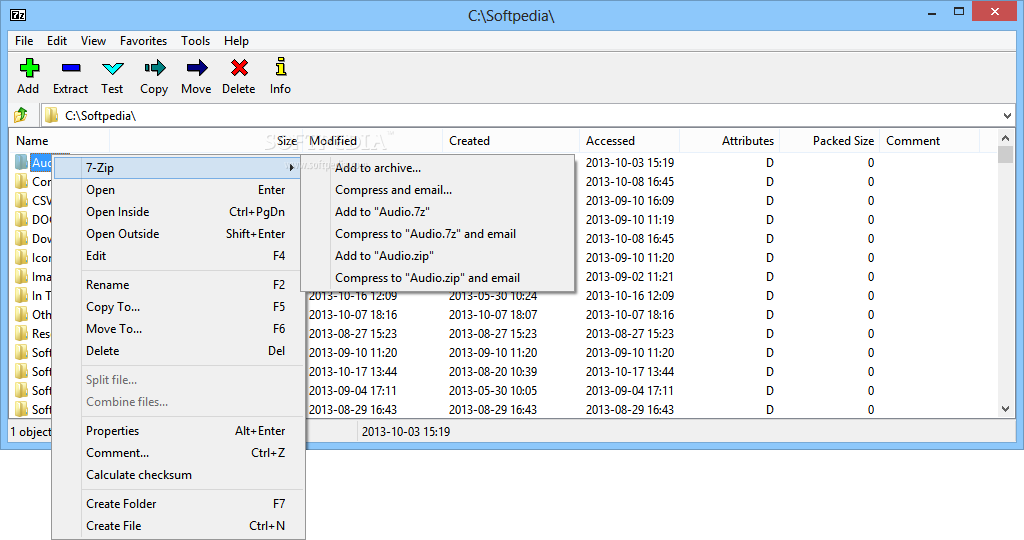Click the 7z application icon in title bar
The image size is (1024, 540).
click(x=18, y=15)
